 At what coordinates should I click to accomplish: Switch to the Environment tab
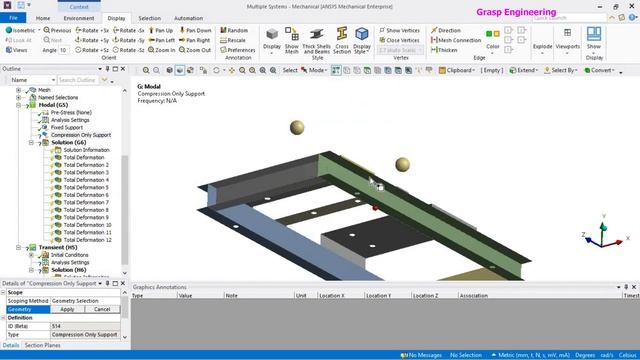(79, 18)
